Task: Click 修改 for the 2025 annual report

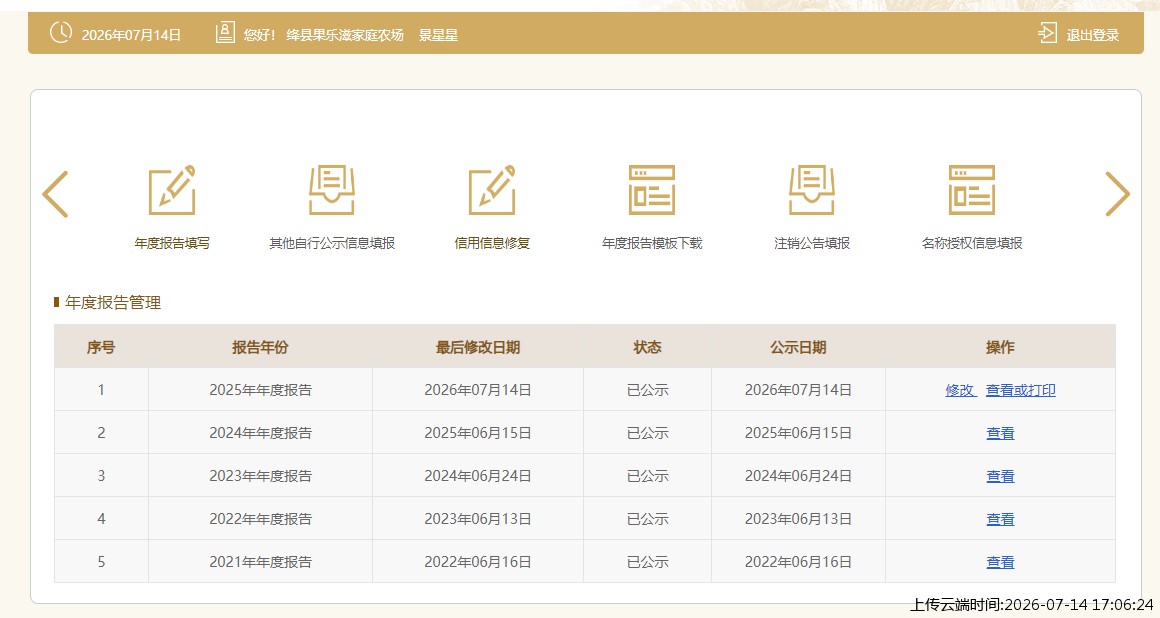Action: pos(960,390)
